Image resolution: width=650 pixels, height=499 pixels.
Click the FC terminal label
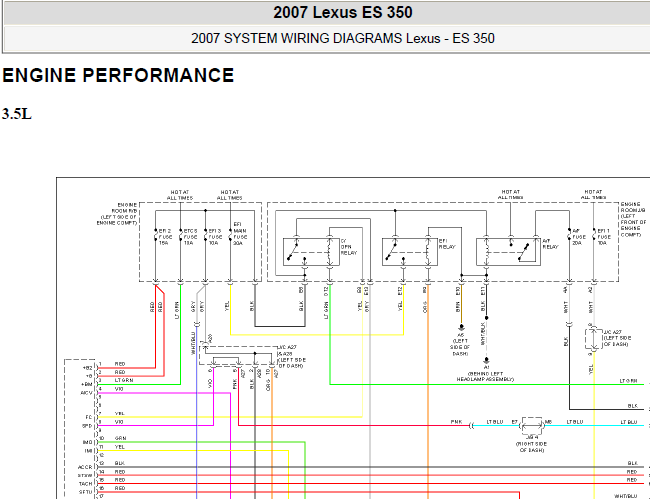[90, 417]
